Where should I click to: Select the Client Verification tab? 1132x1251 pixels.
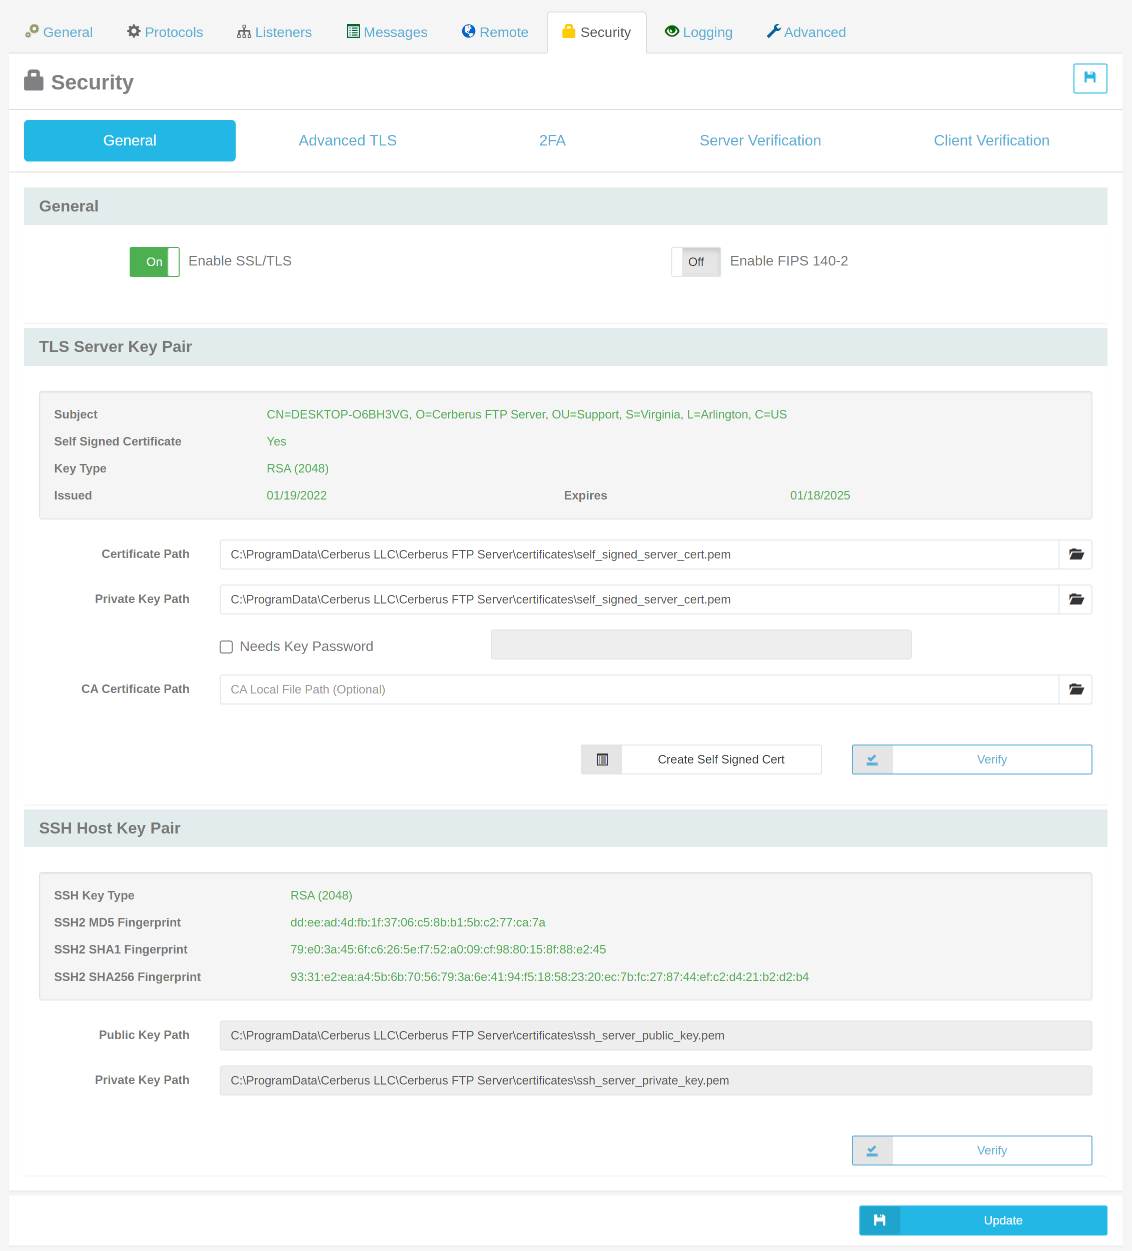tap(991, 140)
